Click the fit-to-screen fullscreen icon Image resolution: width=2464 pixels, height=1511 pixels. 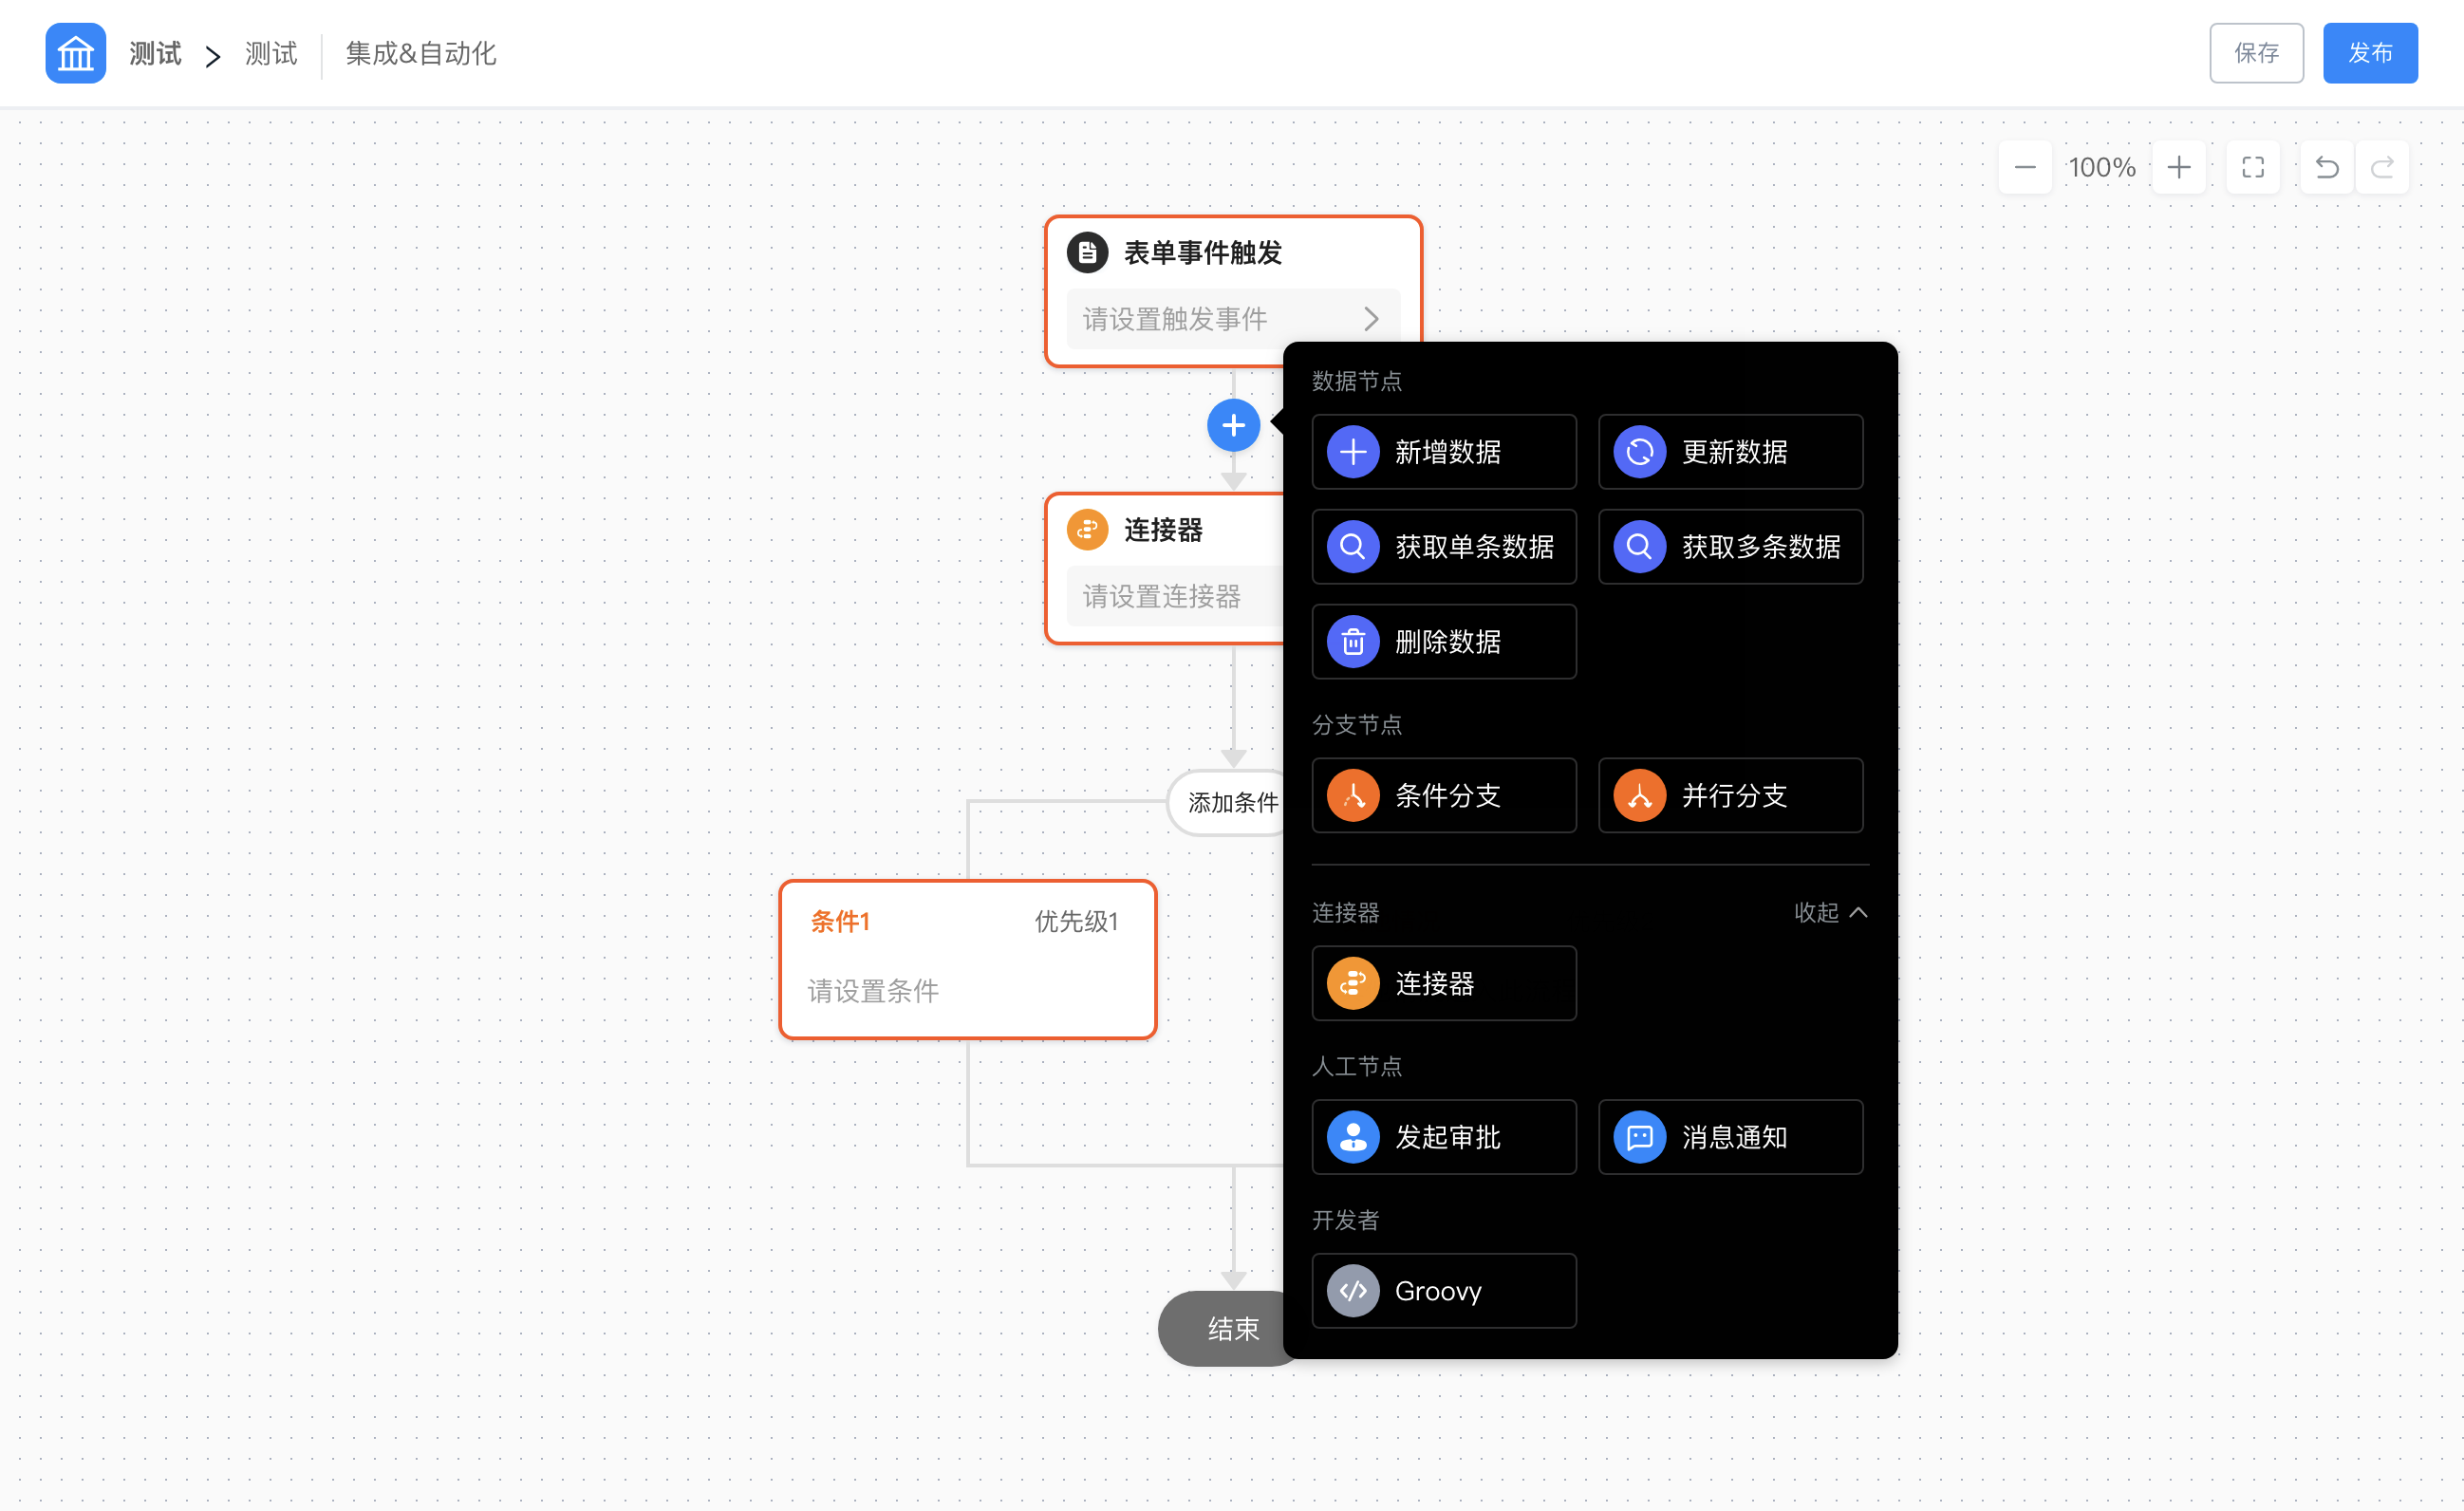click(2252, 167)
